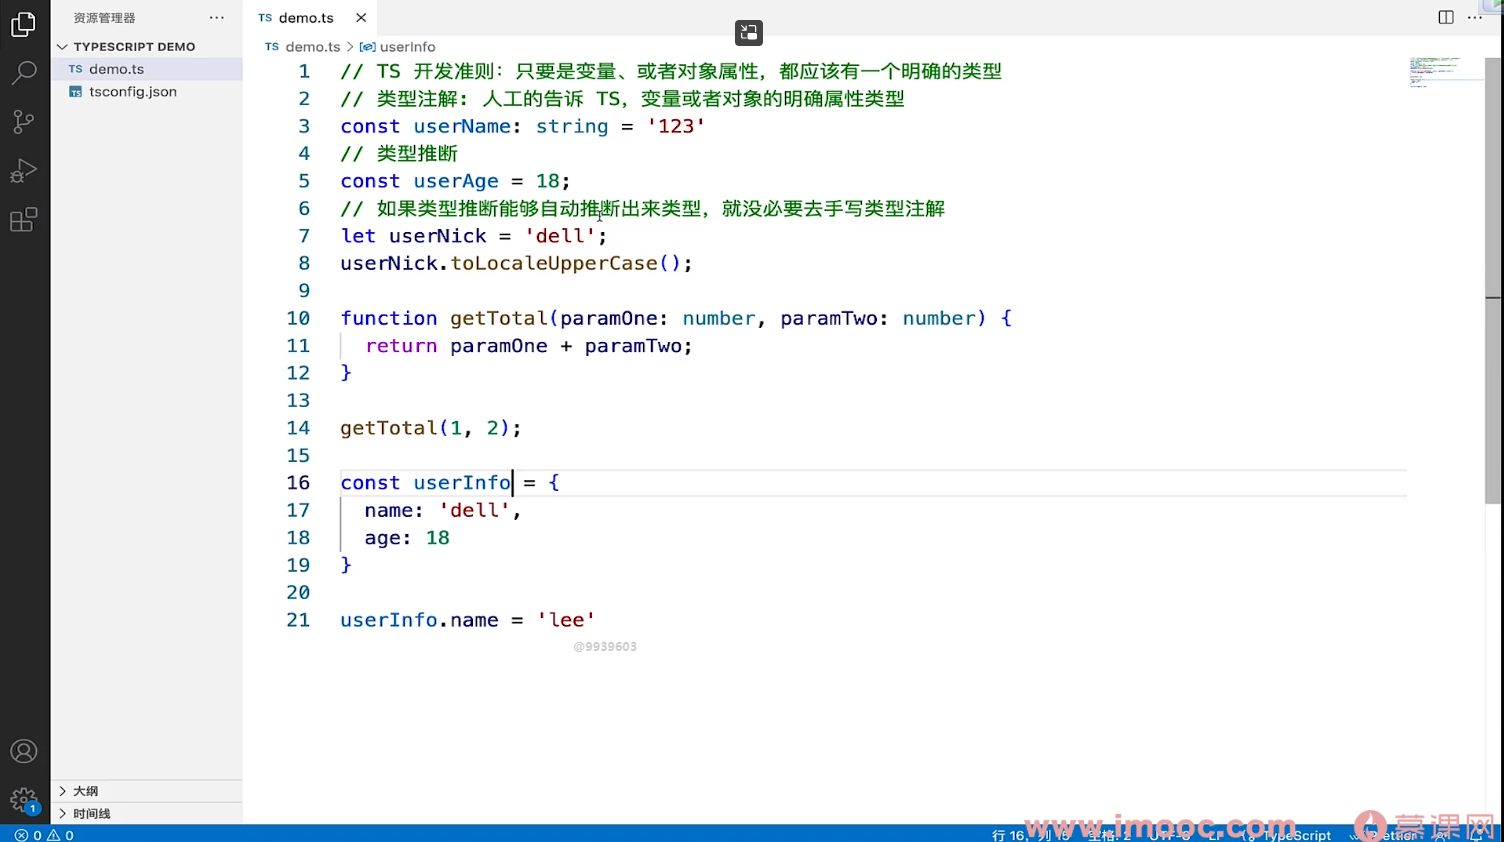The width and height of the screenshot is (1504, 842).
Task: Select the TypeScript language mode in the status bar
Action: (x=1296, y=834)
